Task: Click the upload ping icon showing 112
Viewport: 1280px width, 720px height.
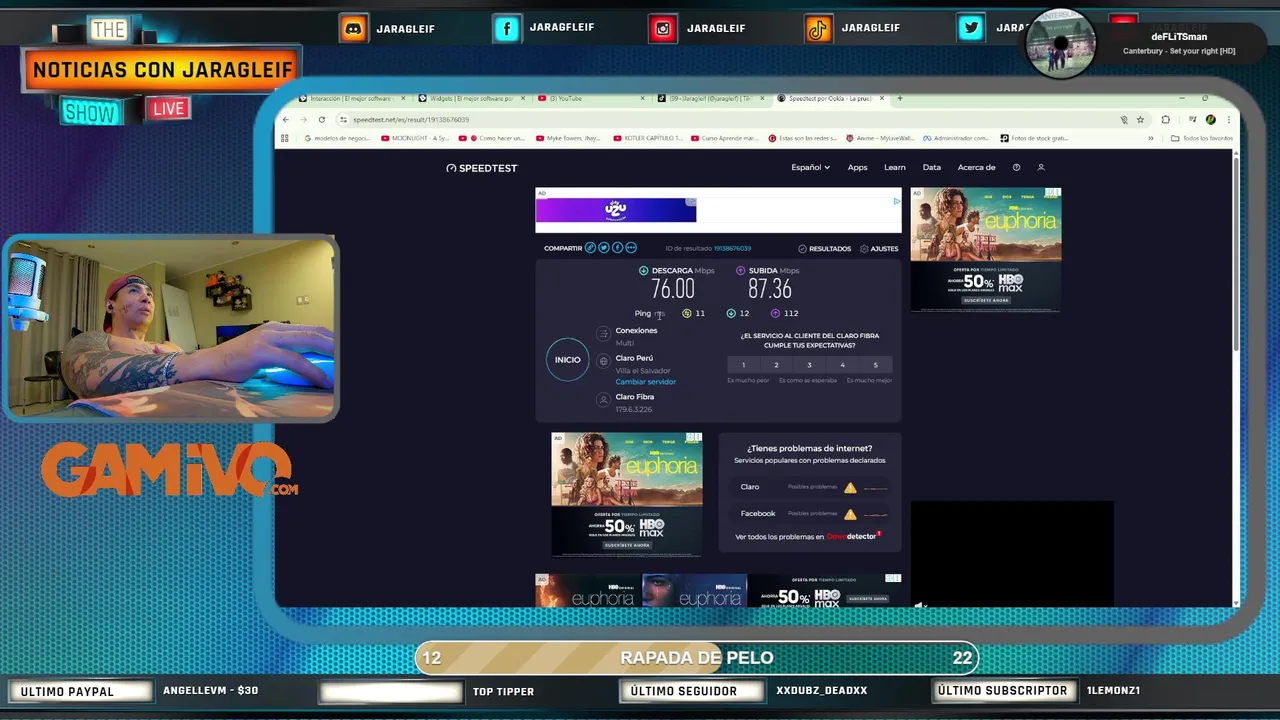Action: (775, 313)
